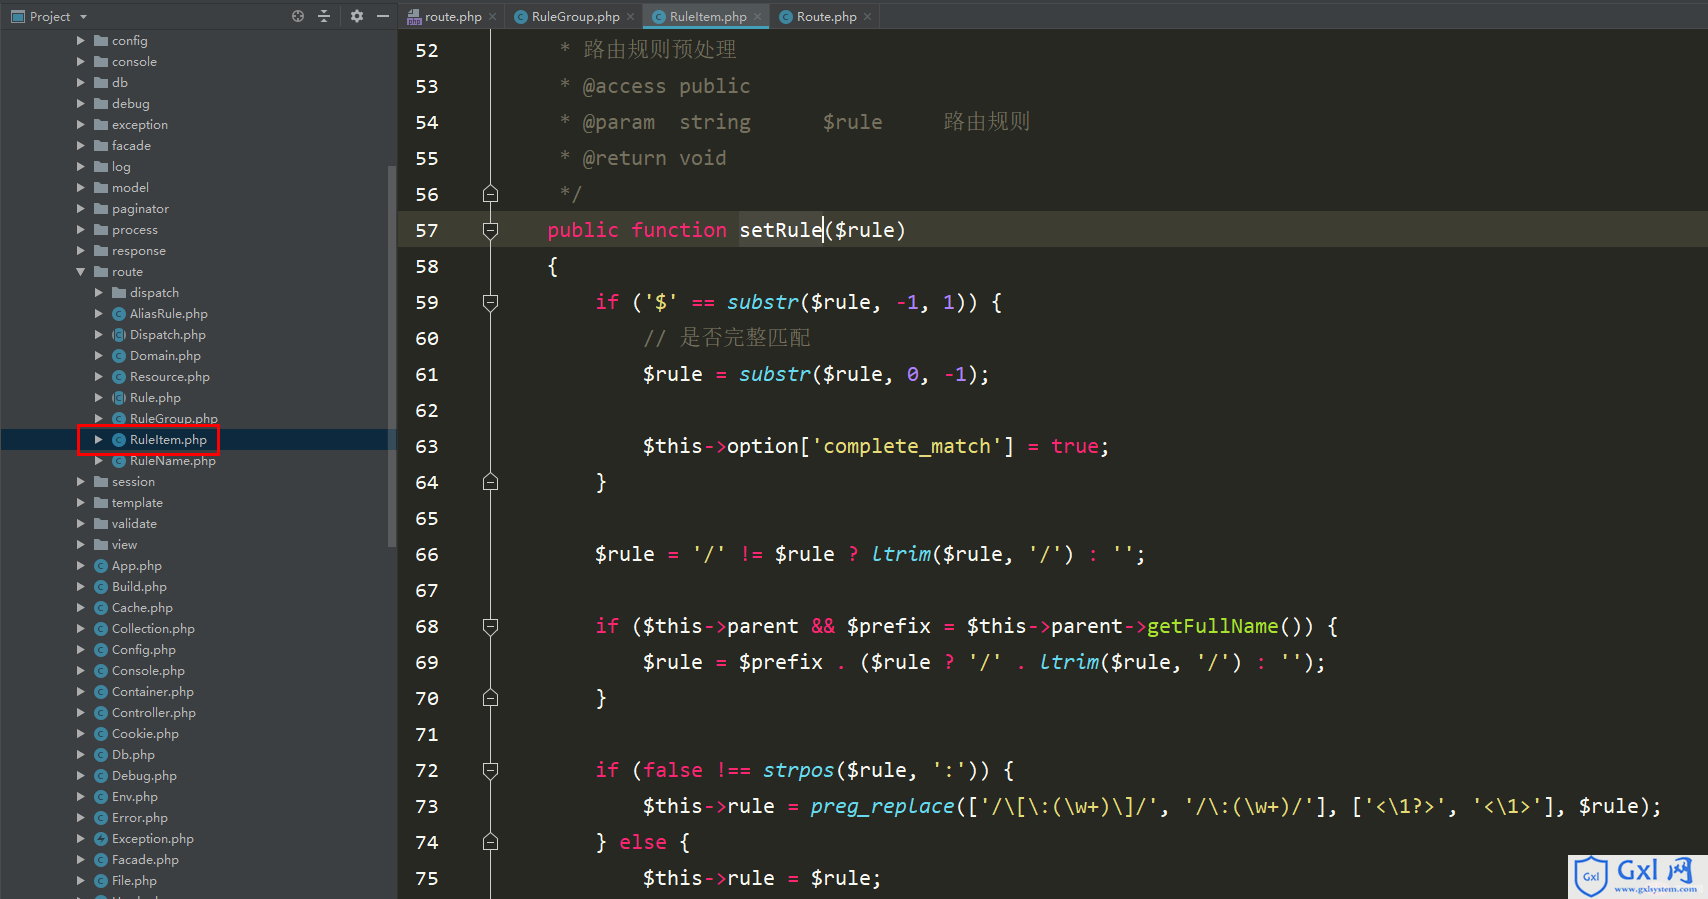Toggle the code fold marker on line 68

pyautogui.click(x=490, y=626)
